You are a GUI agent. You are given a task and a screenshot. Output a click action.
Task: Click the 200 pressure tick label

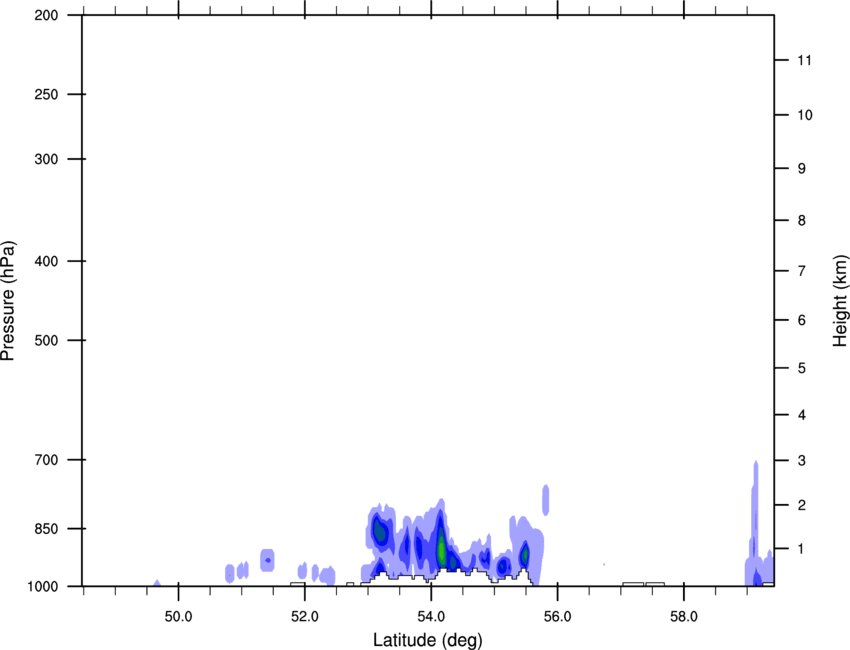point(46,16)
